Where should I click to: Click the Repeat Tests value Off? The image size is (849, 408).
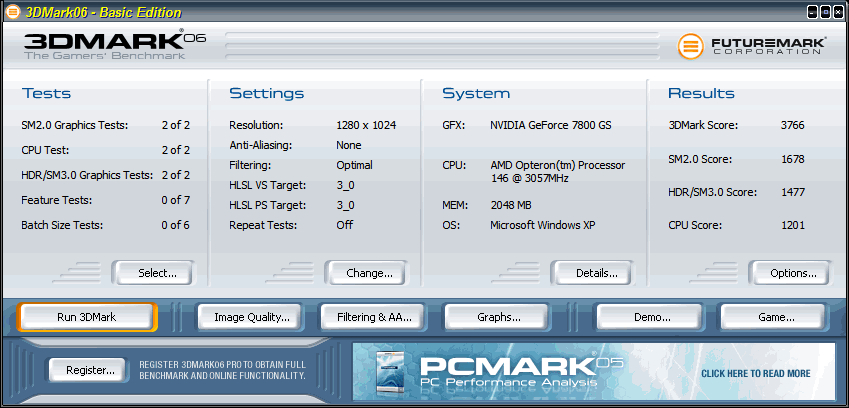(x=344, y=225)
